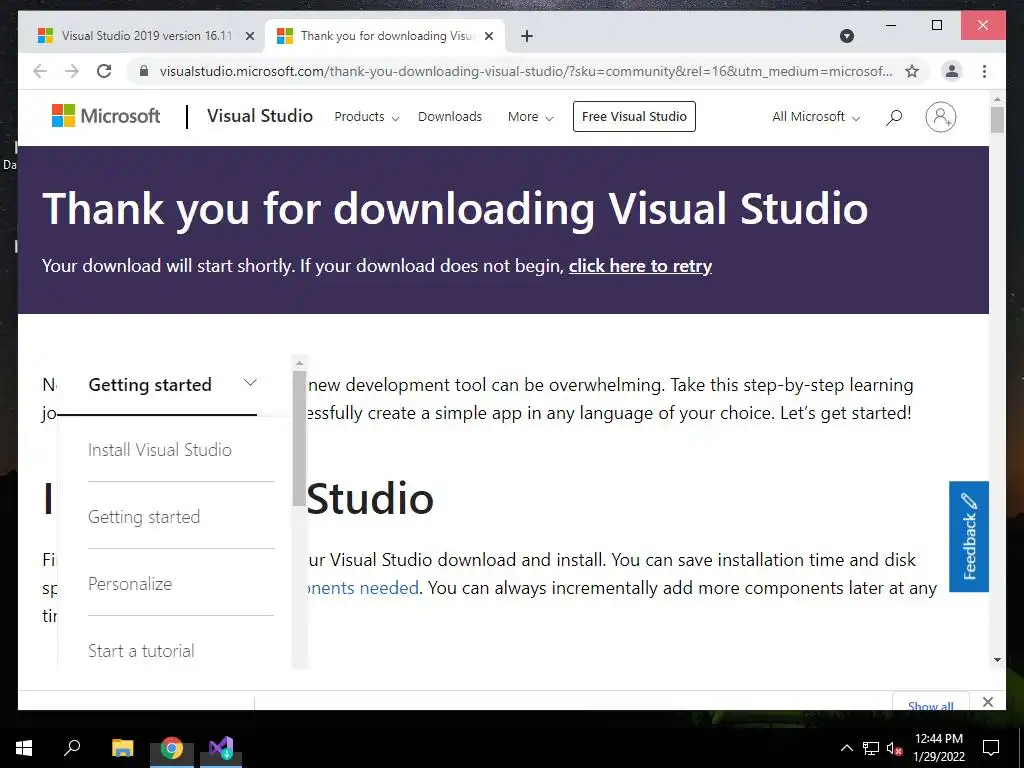Open a new tab with the plus icon
1024x768 pixels.
pos(527,36)
